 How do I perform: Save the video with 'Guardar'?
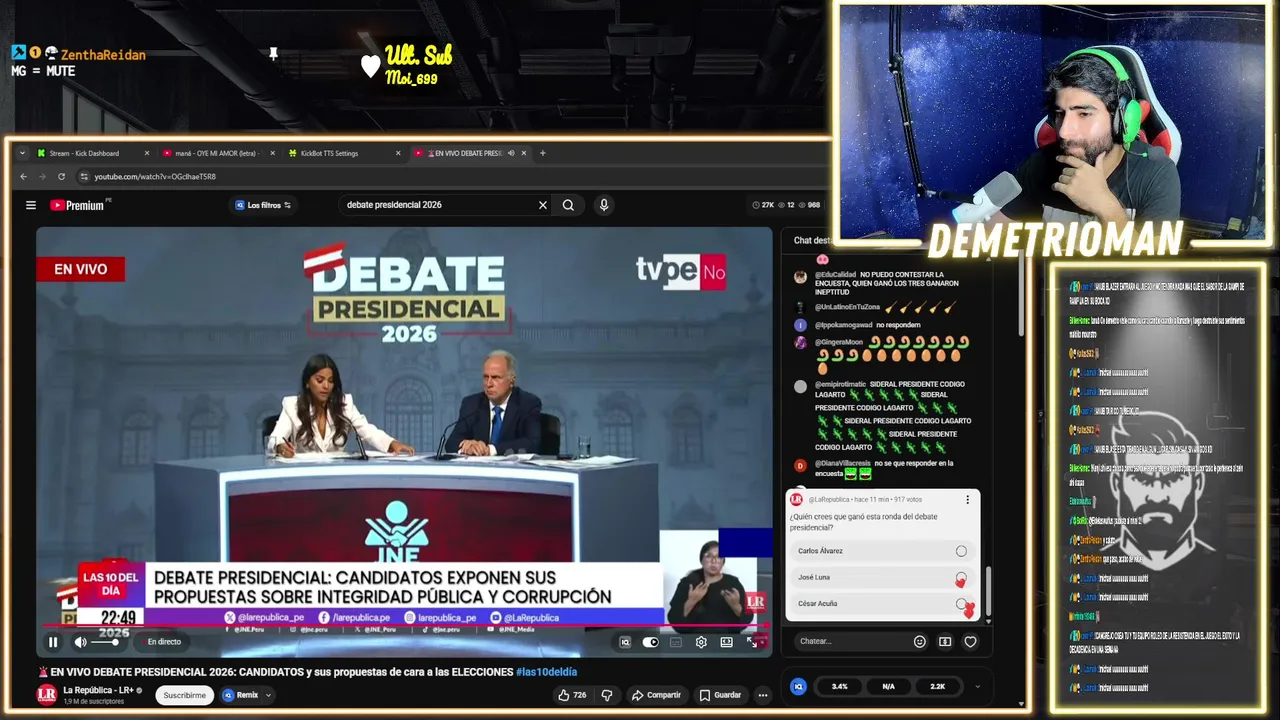[720, 695]
